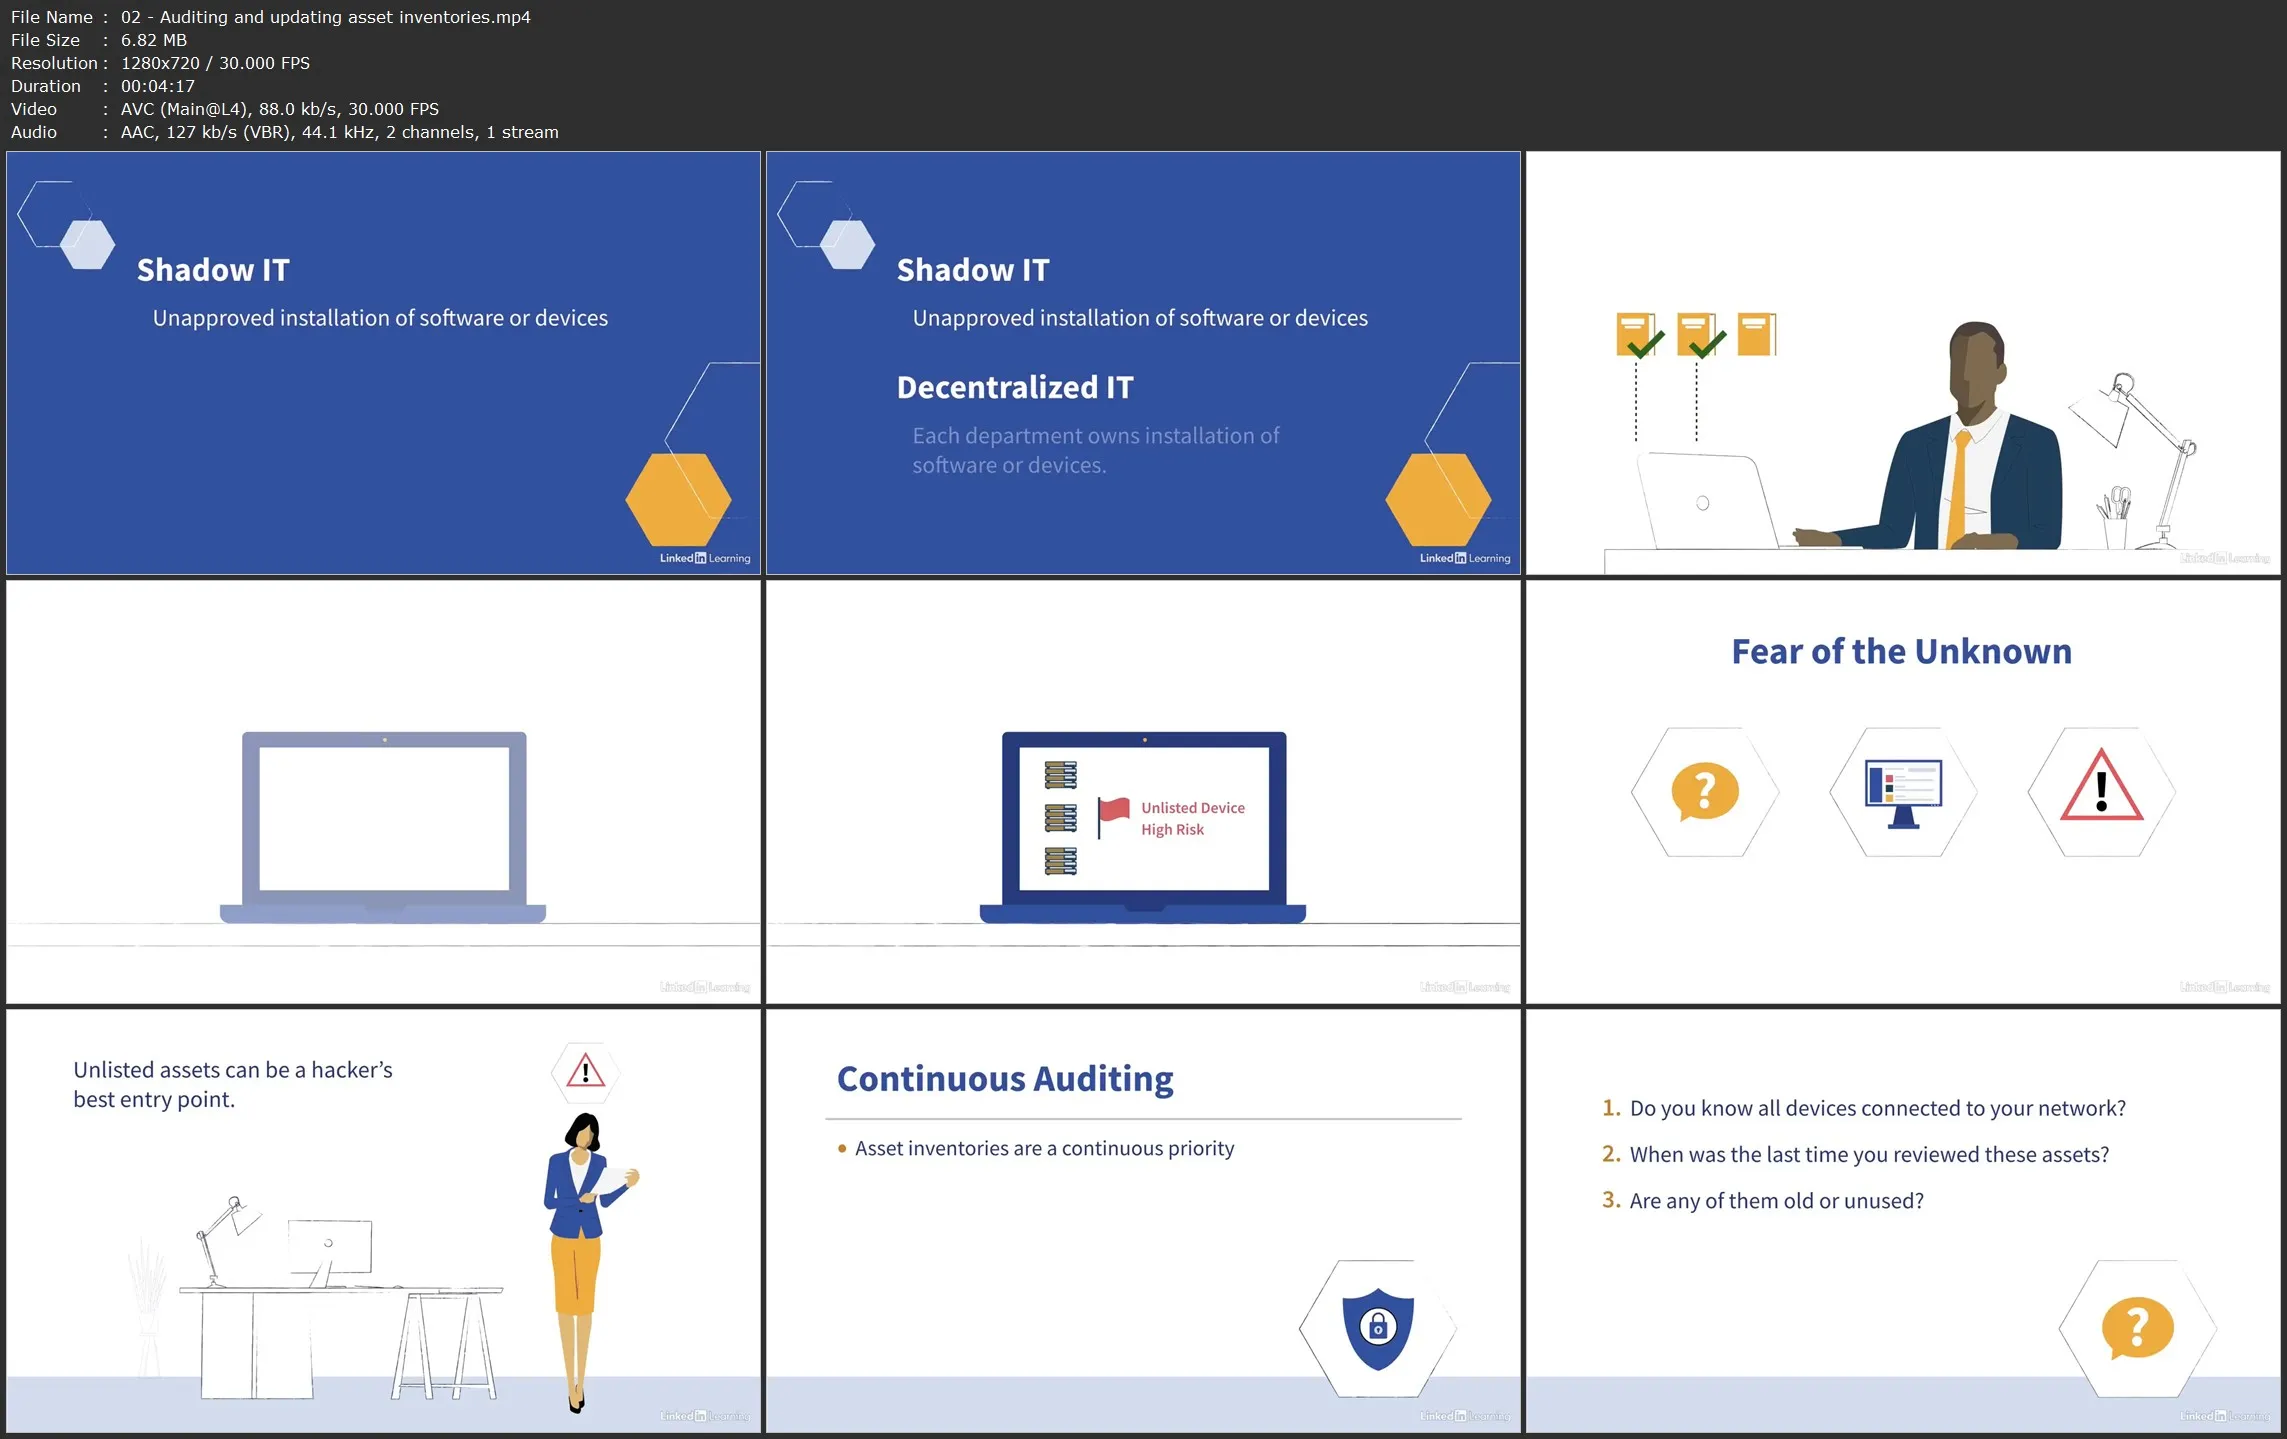Viewport: 2287px width, 1439px height.
Task: Click the computer monitor hexagon icon
Action: (1903, 792)
